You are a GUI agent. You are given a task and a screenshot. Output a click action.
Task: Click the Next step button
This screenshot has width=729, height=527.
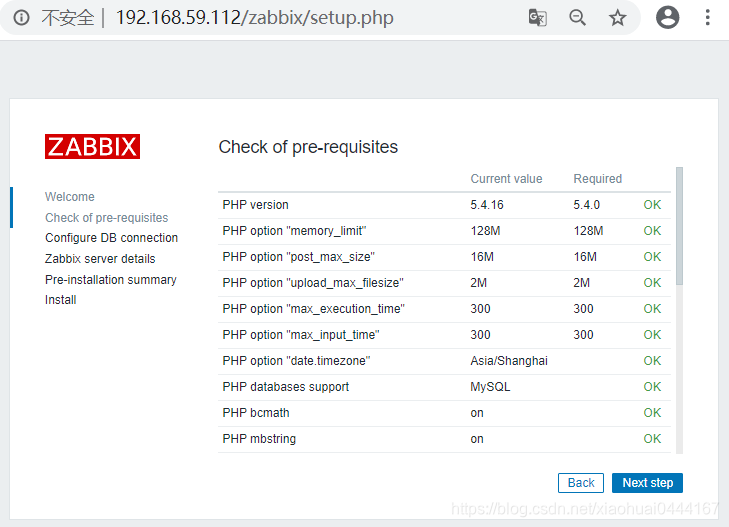(647, 483)
